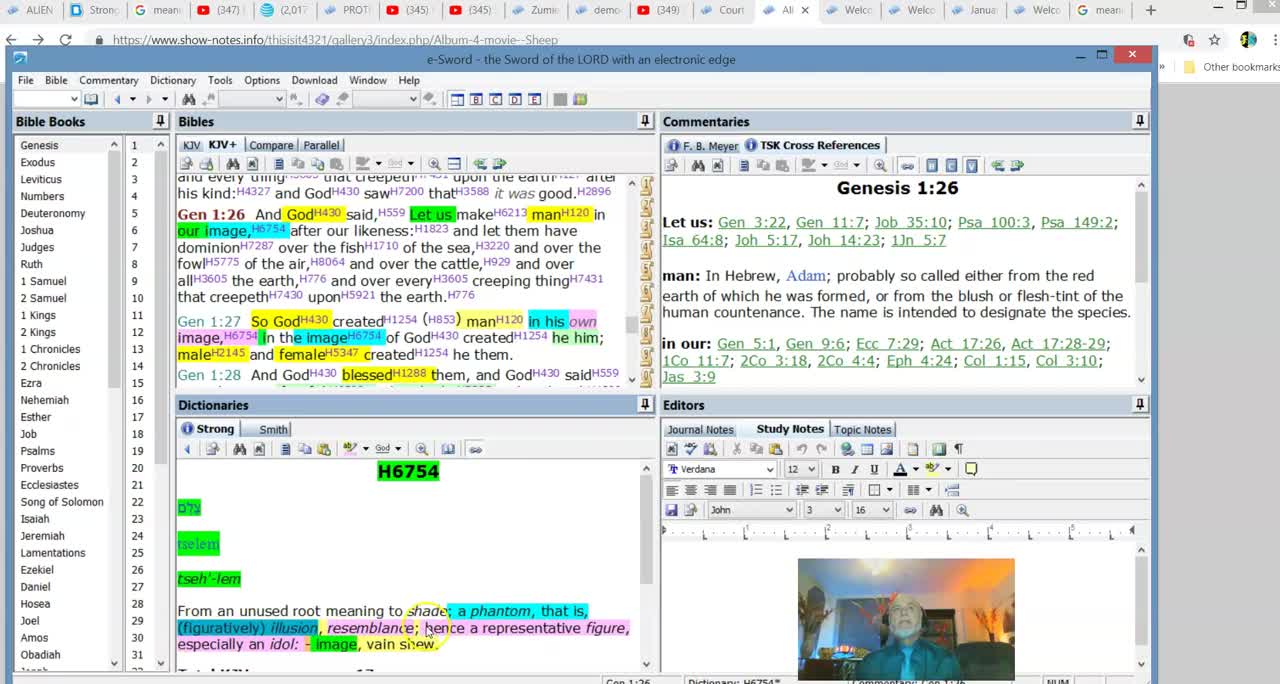Pin the Bible Books panel
Screen dimensions: 1280x684
[160, 121]
